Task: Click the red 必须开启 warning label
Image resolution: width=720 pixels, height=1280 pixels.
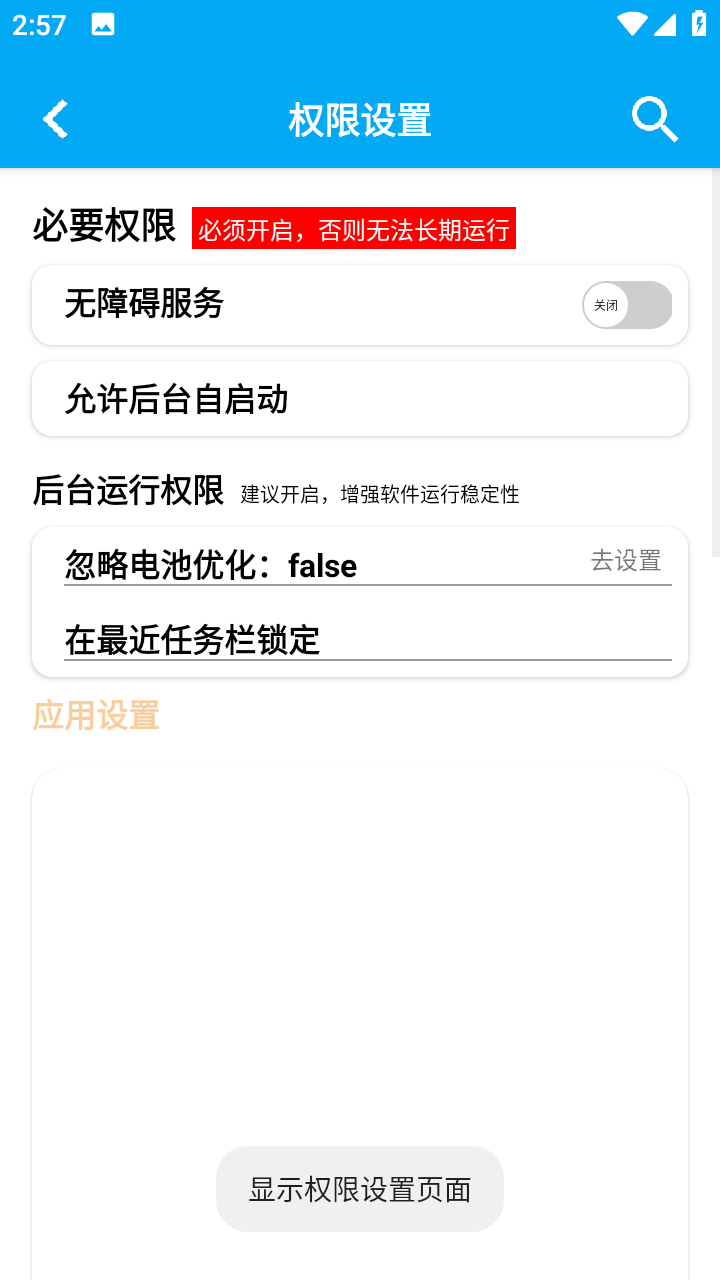Action: pyautogui.click(x=354, y=229)
